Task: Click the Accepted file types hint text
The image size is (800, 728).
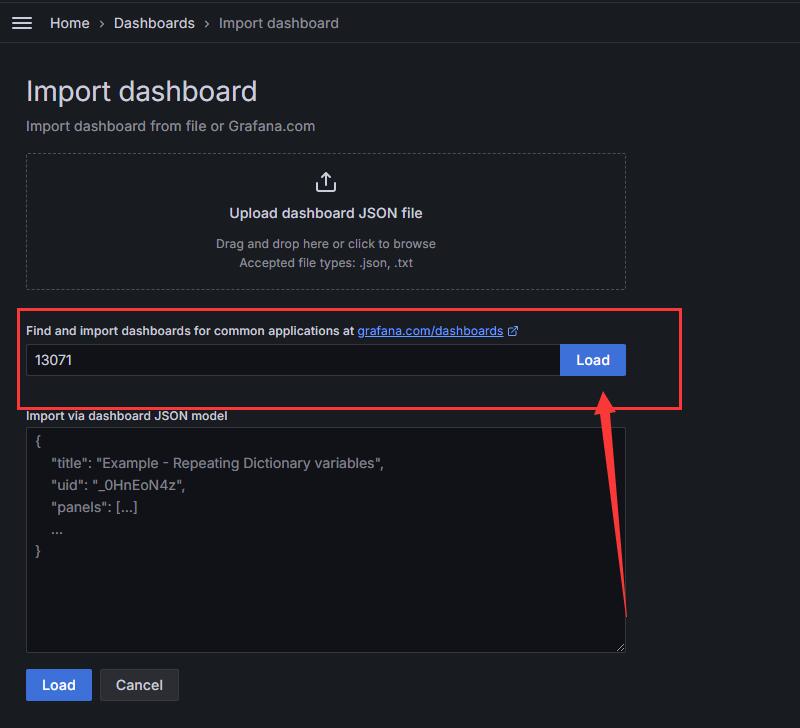Action: point(326,263)
